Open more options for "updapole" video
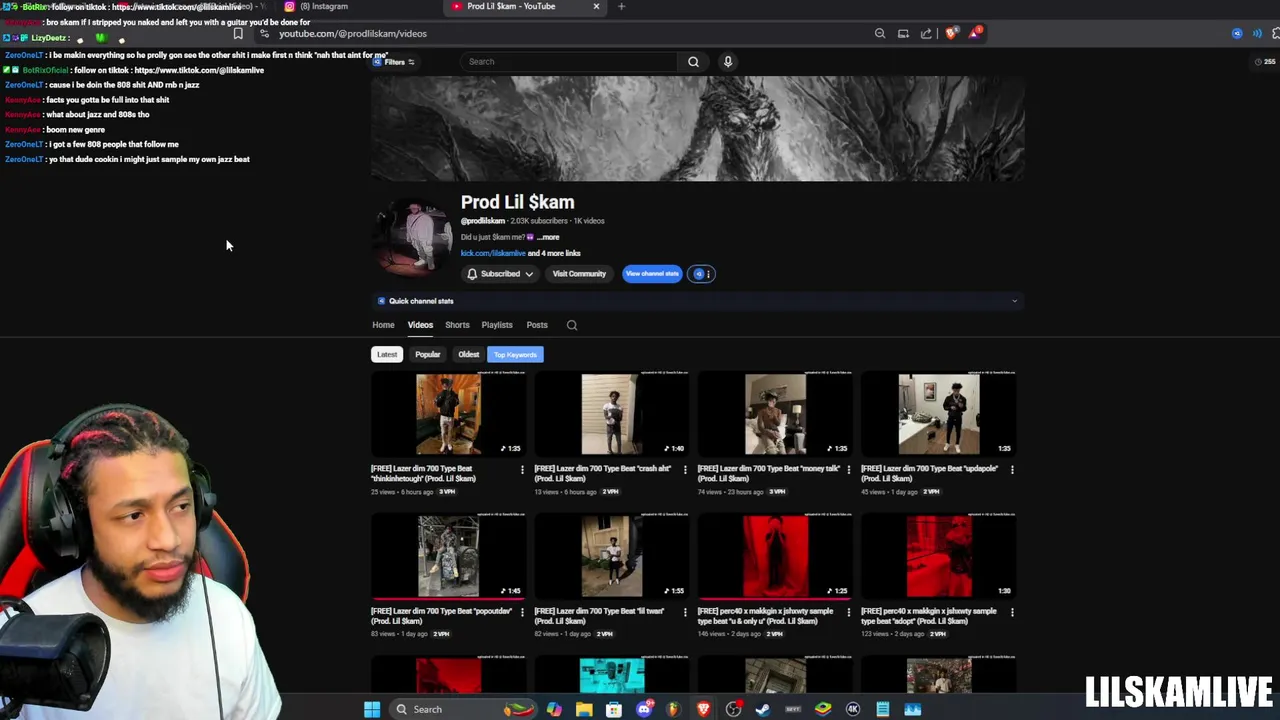Image resolution: width=1280 pixels, height=720 pixels. pos(1012,469)
